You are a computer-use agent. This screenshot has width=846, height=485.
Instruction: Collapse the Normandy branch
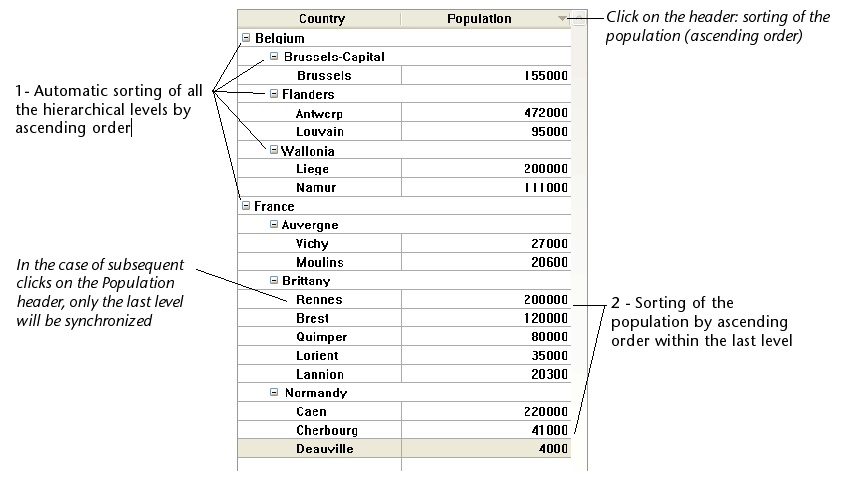(x=274, y=393)
